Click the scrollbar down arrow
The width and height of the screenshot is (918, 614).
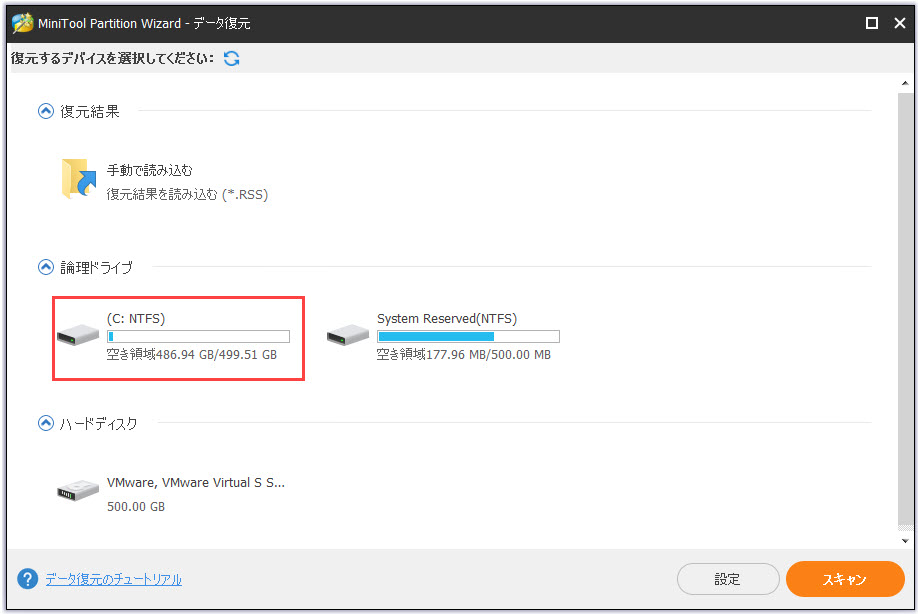coord(905,541)
